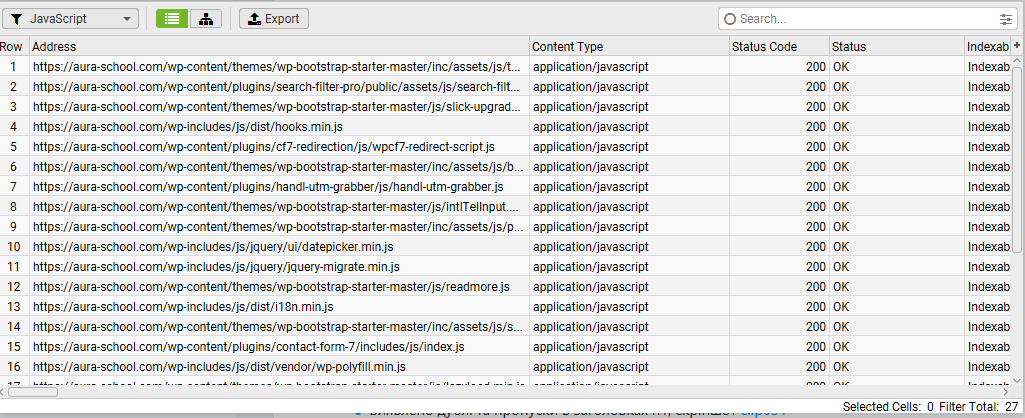The height and width of the screenshot is (418, 1025).
Task: Select the i18n.min.js address row
Action: (x=279, y=306)
